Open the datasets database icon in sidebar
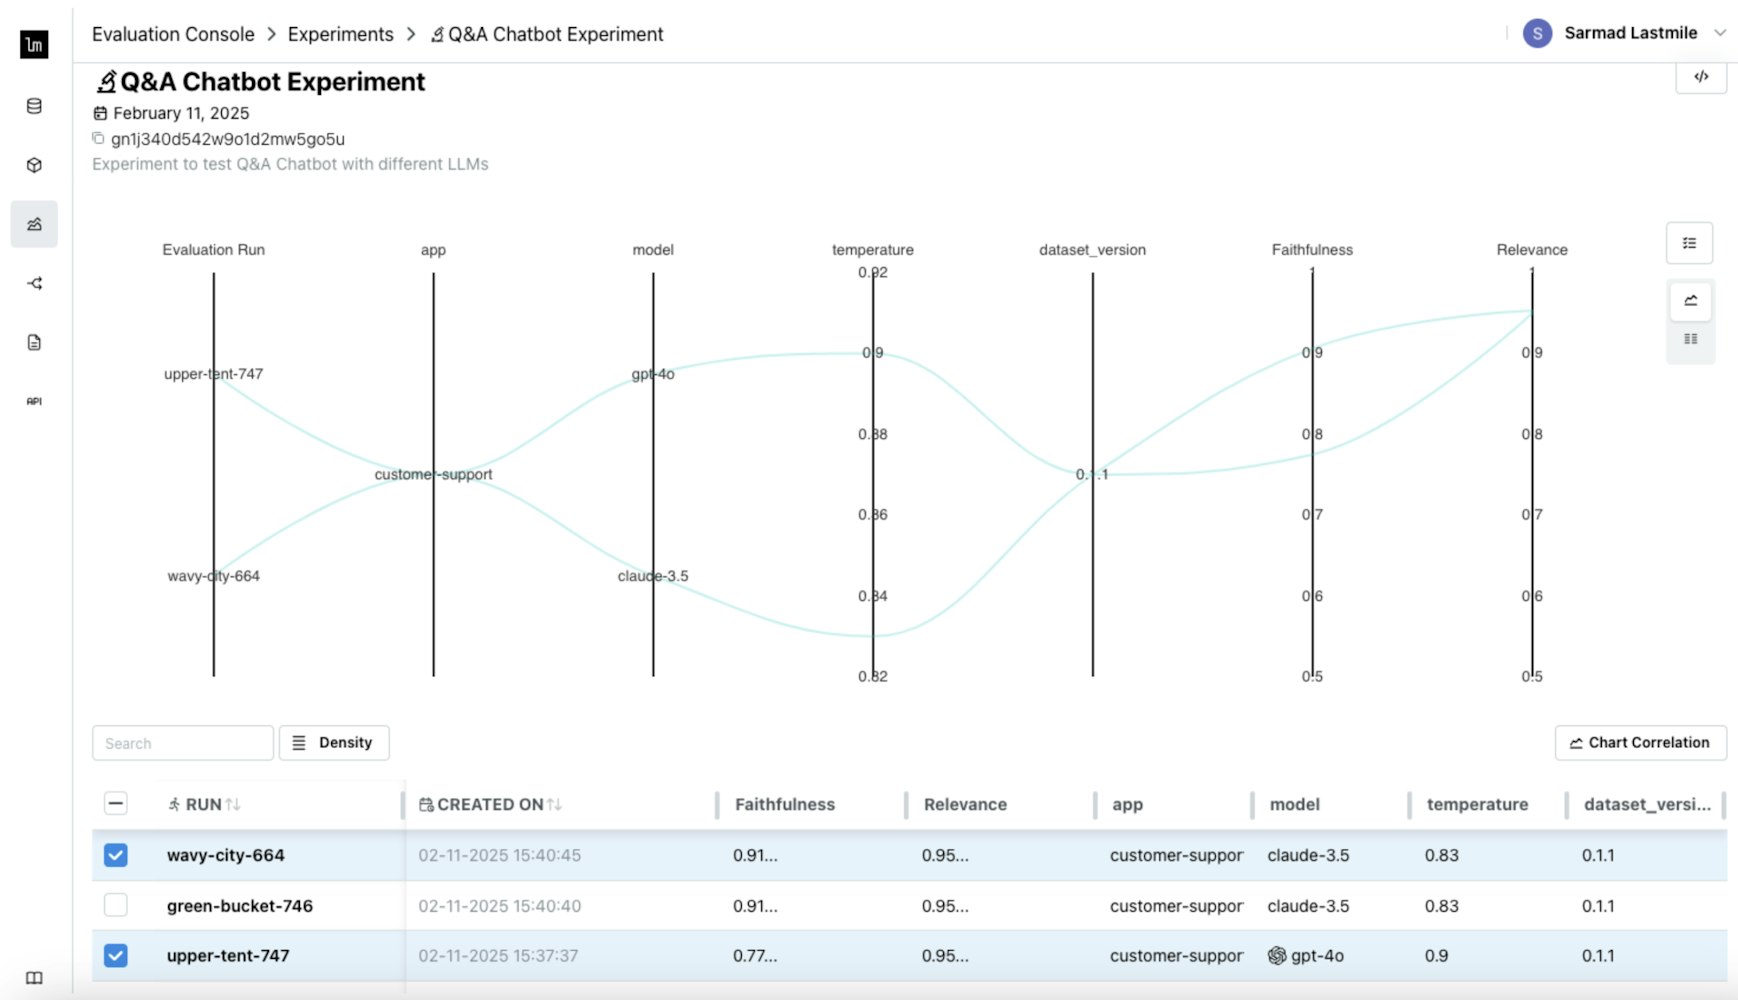1738x1000 pixels. pyautogui.click(x=34, y=106)
